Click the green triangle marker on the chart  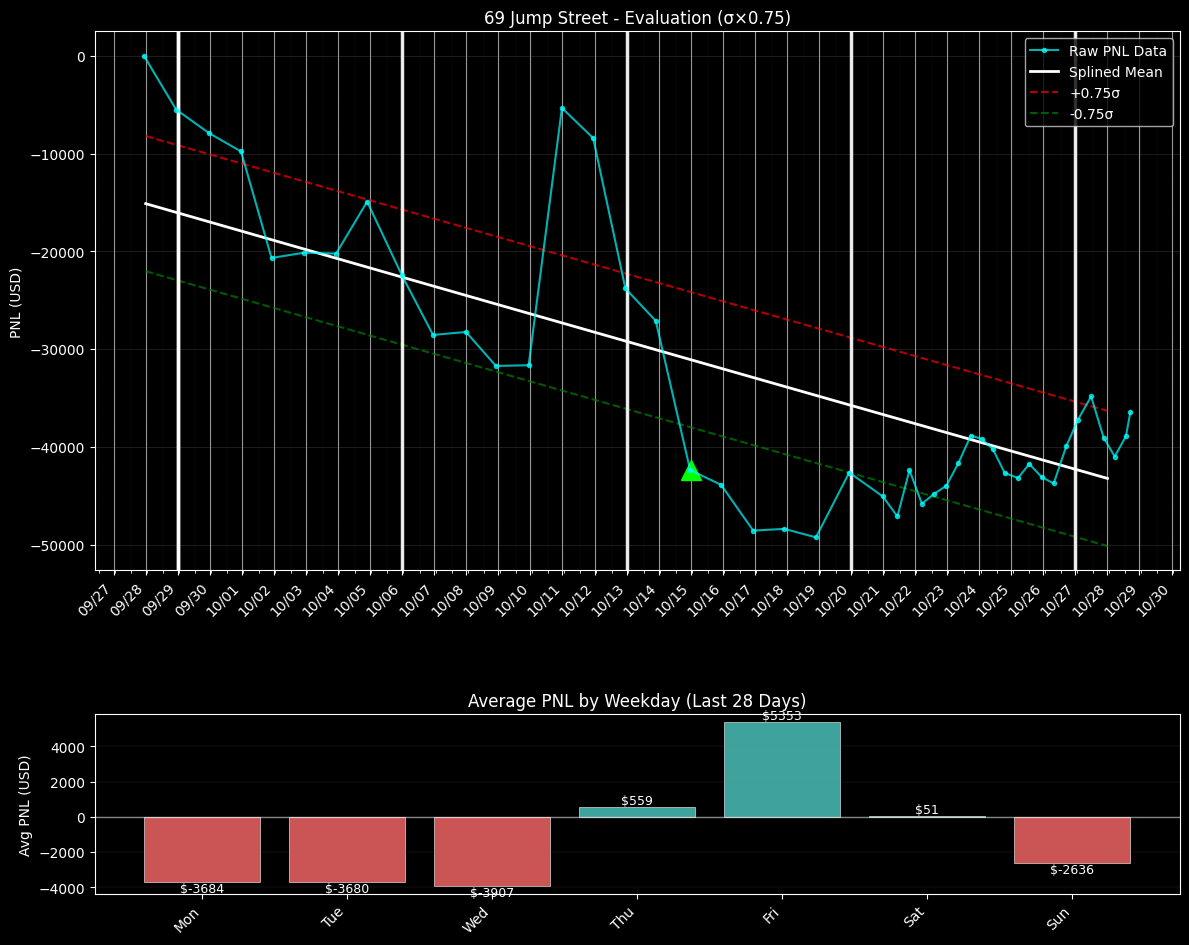coord(690,471)
